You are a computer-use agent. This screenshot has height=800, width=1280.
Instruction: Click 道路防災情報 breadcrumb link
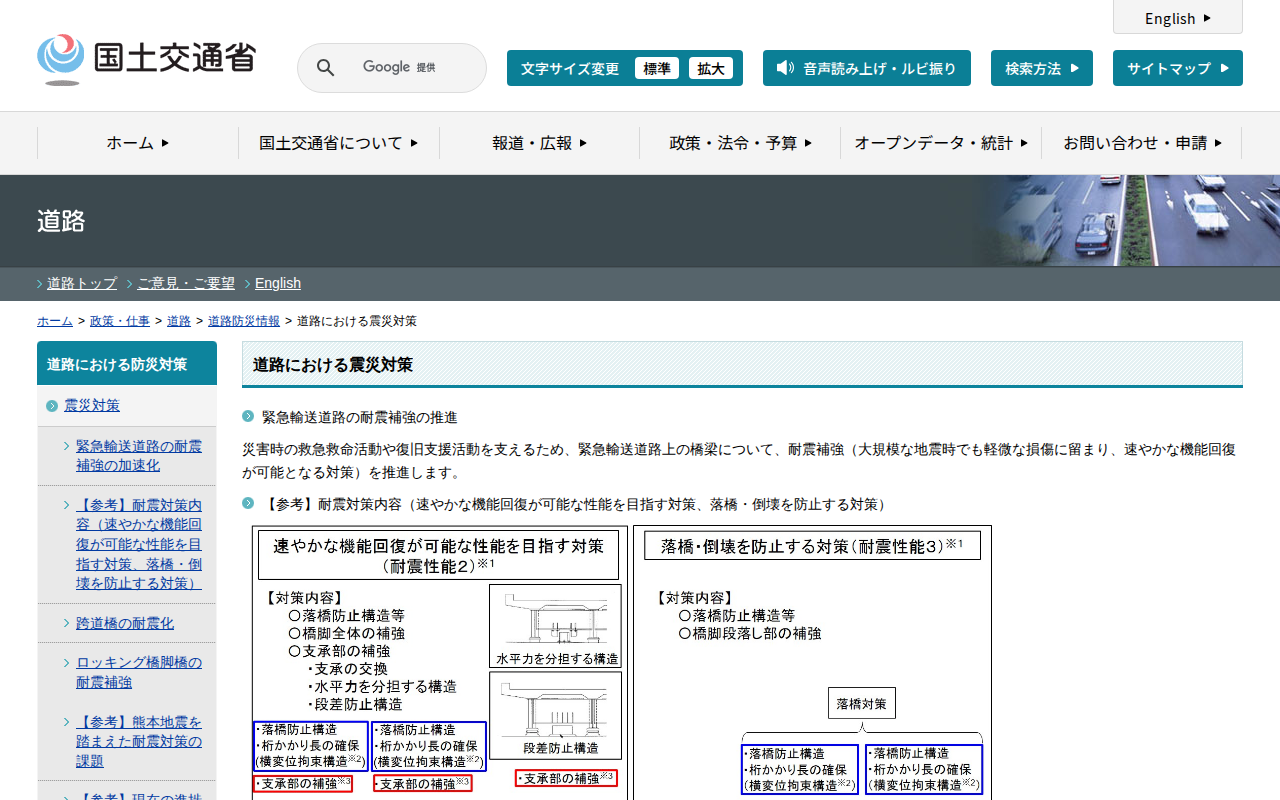244,321
